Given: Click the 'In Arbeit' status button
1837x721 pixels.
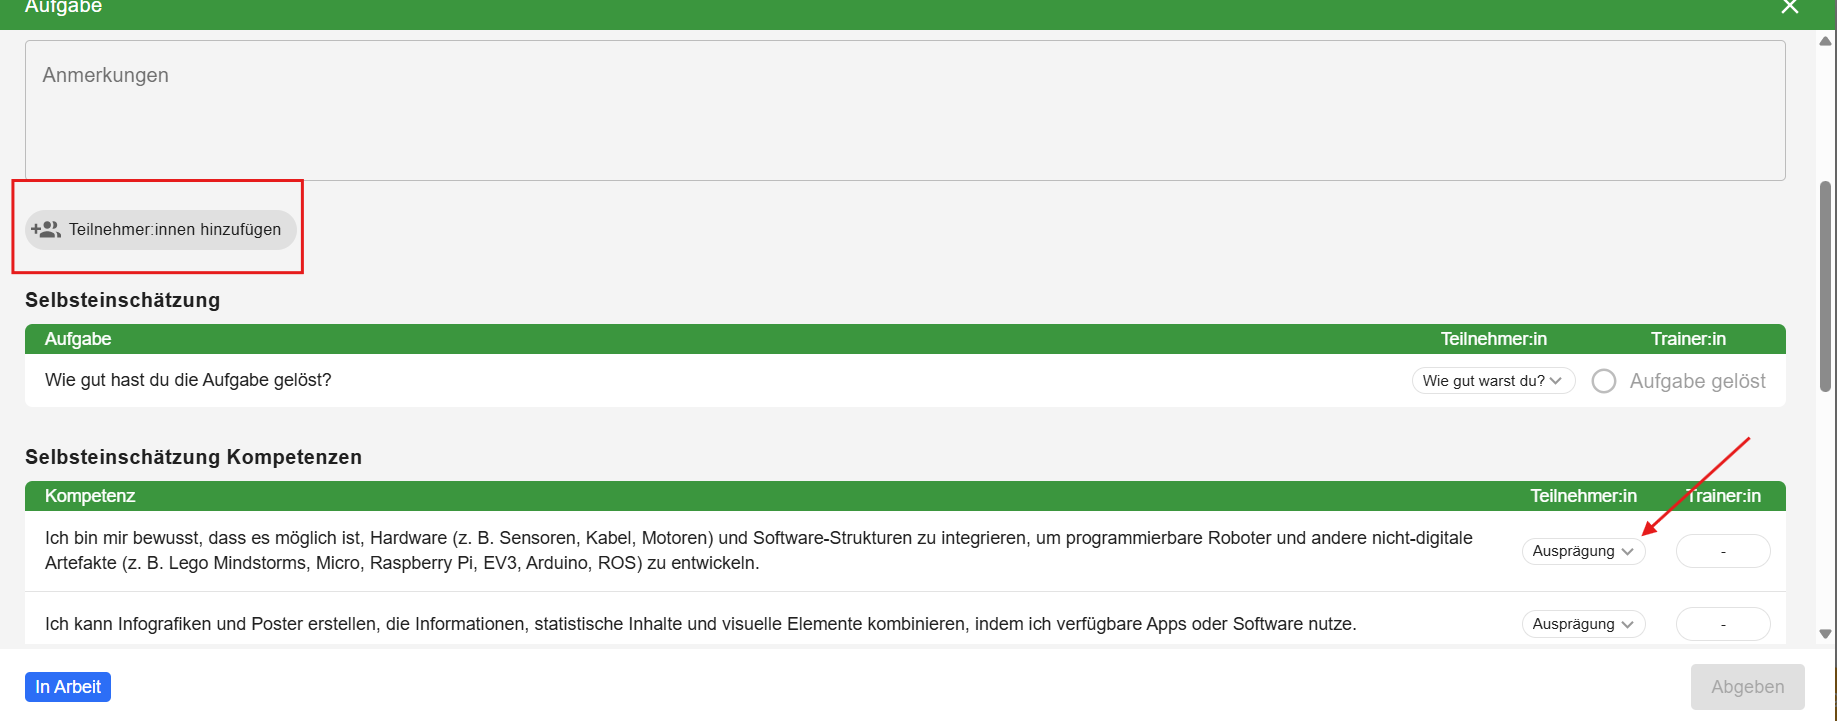Looking at the screenshot, I should click(68, 687).
